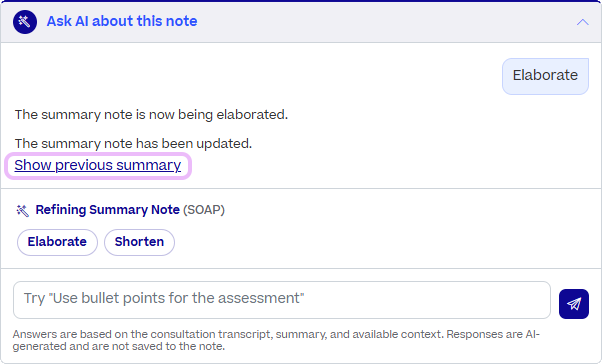Click the 'Refining Summary Note' heading
Screen dimensions: 602x364
[x=108, y=210]
